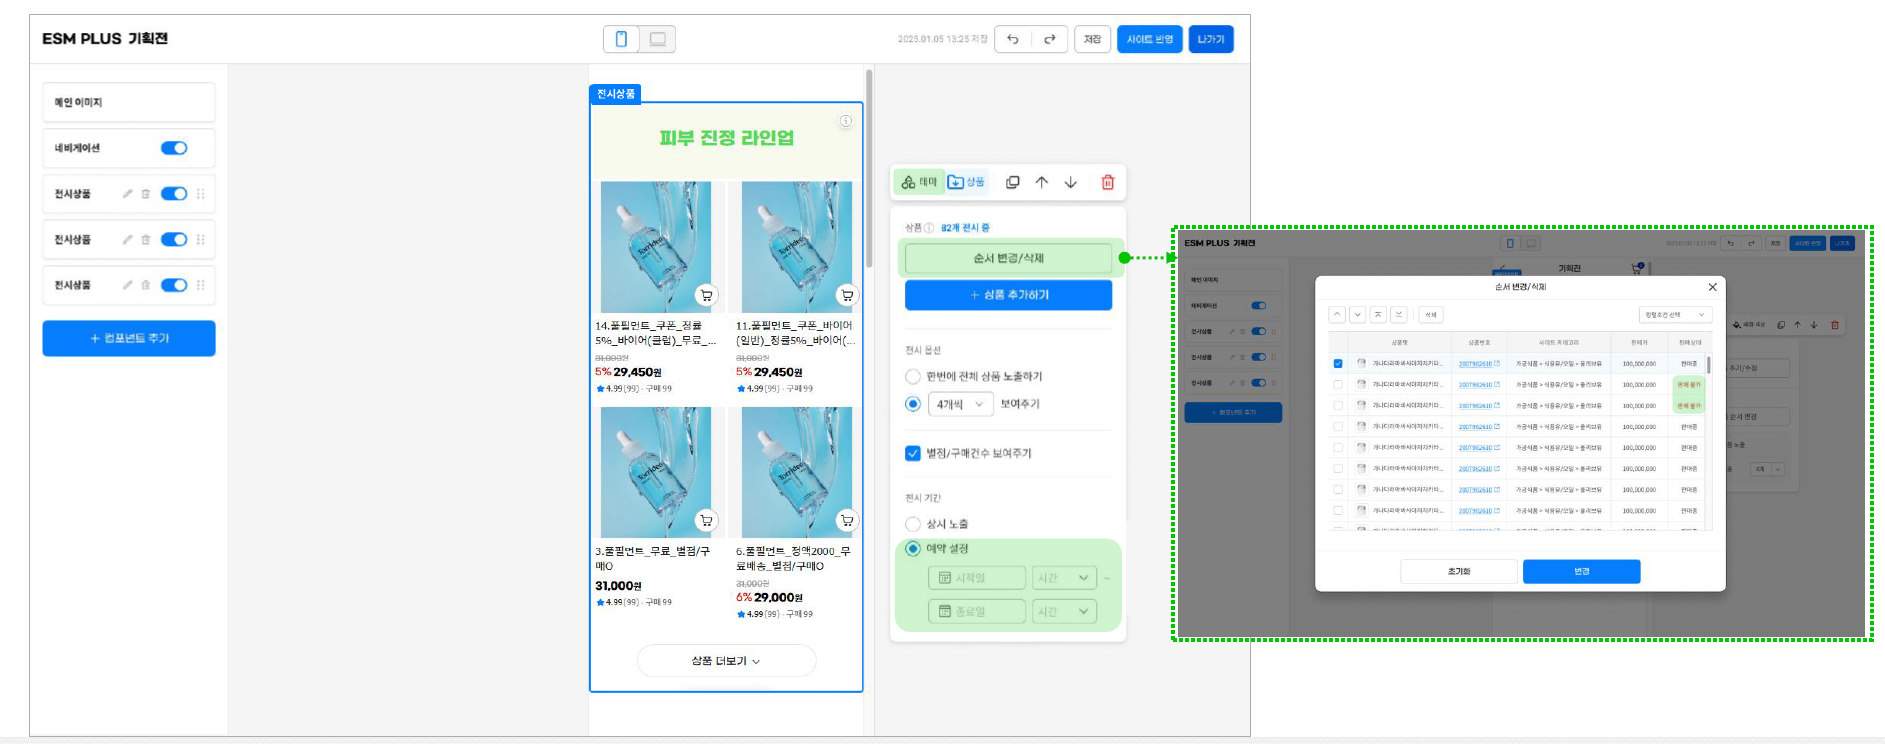Click the 순서 변경/삭제 button in the settings panel

[1008, 258]
